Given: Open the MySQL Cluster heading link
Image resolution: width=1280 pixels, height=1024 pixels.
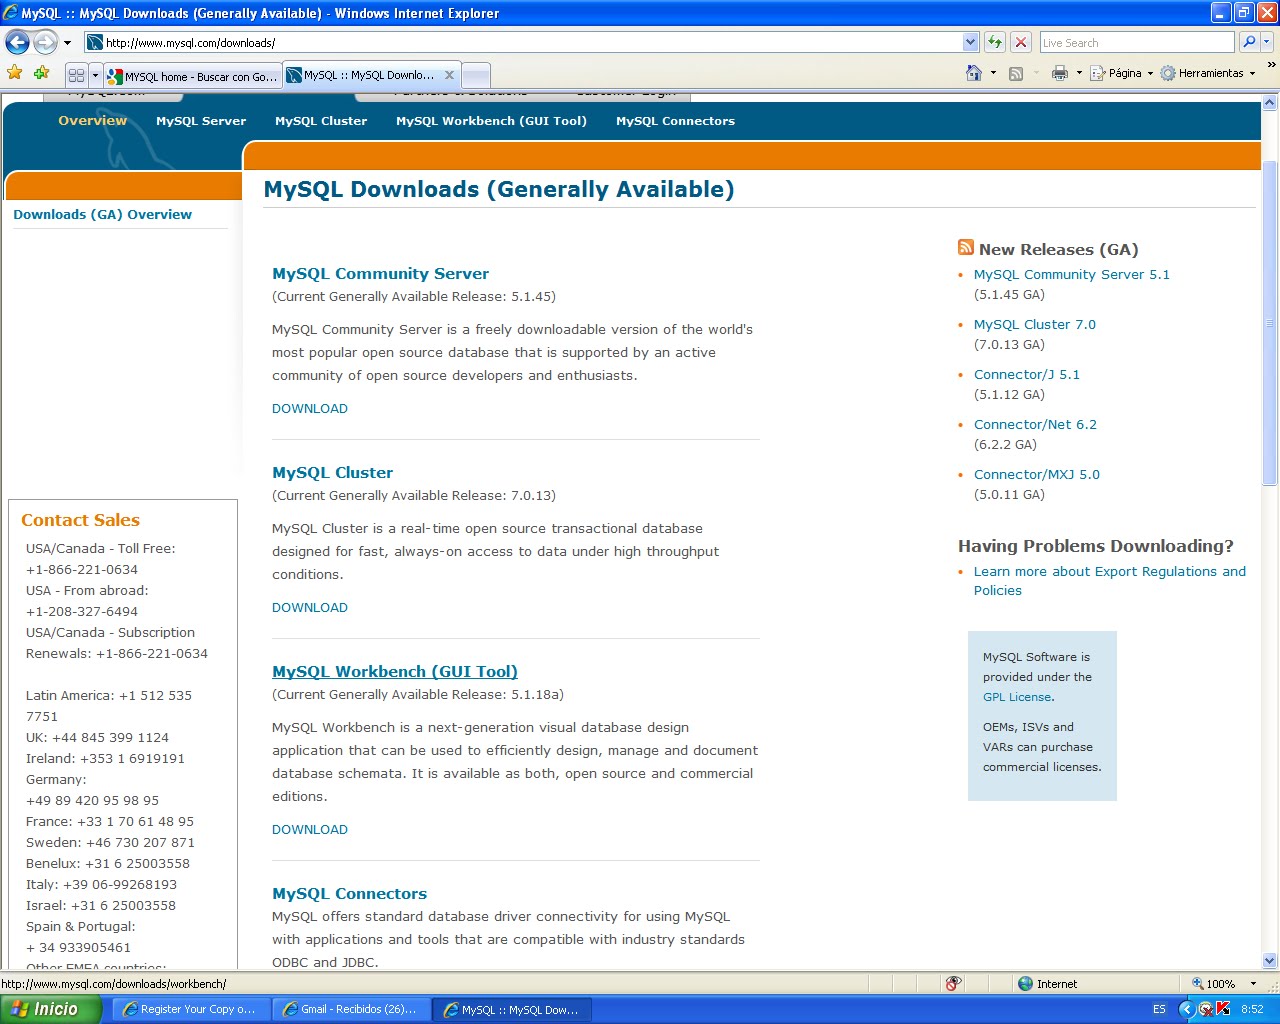Looking at the screenshot, I should click(332, 472).
